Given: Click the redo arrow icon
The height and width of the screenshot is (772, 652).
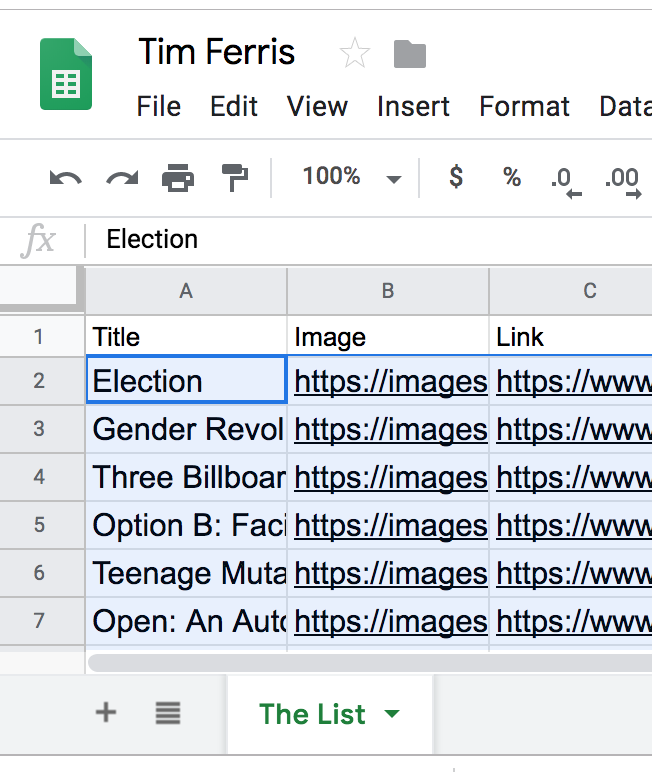Looking at the screenshot, I should click(x=122, y=179).
